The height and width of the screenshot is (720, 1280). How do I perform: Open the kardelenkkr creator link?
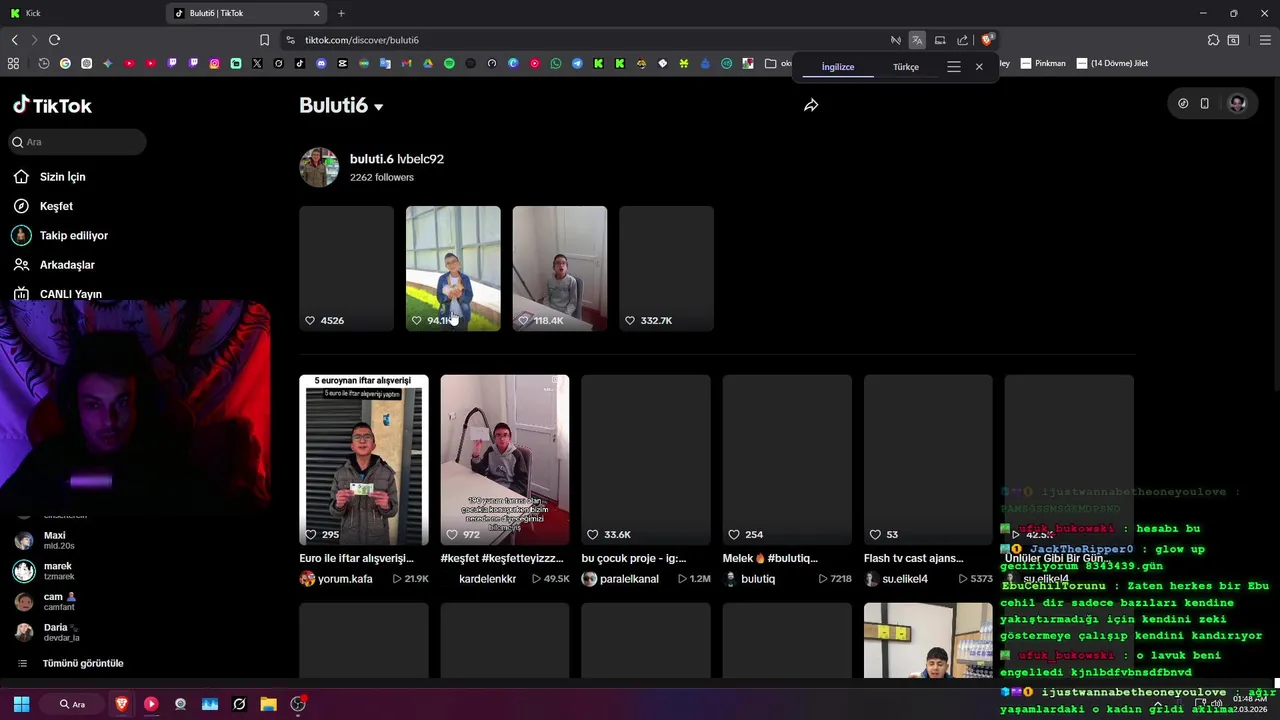point(487,579)
